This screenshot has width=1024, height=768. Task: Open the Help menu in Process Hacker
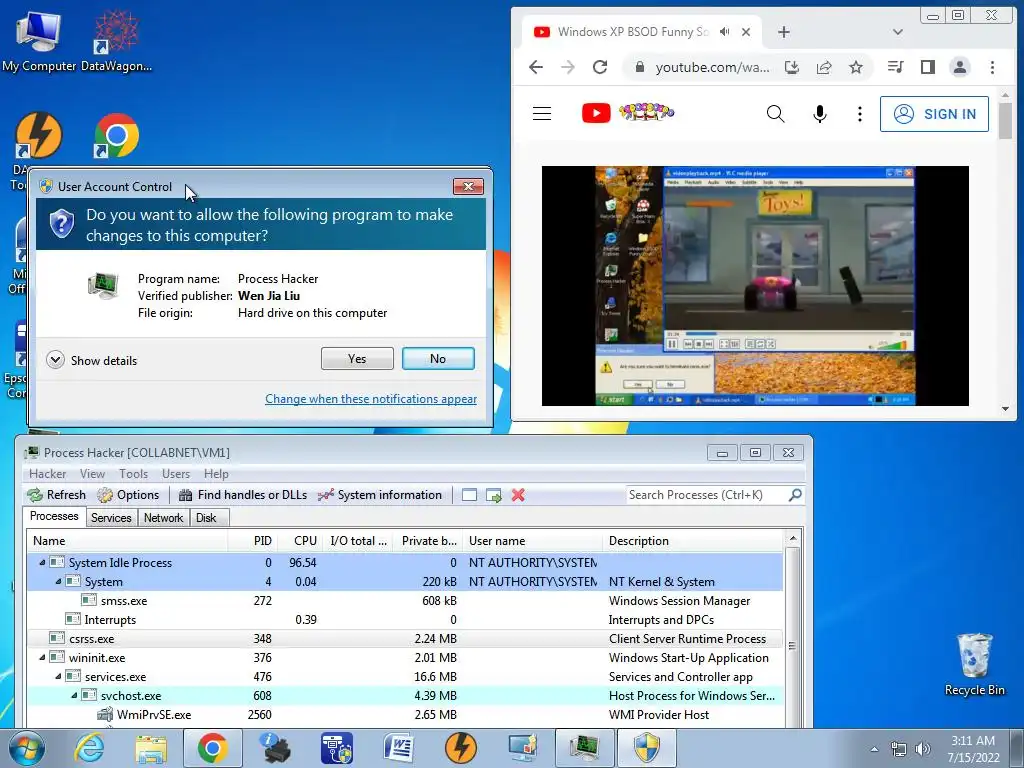(216, 473)
